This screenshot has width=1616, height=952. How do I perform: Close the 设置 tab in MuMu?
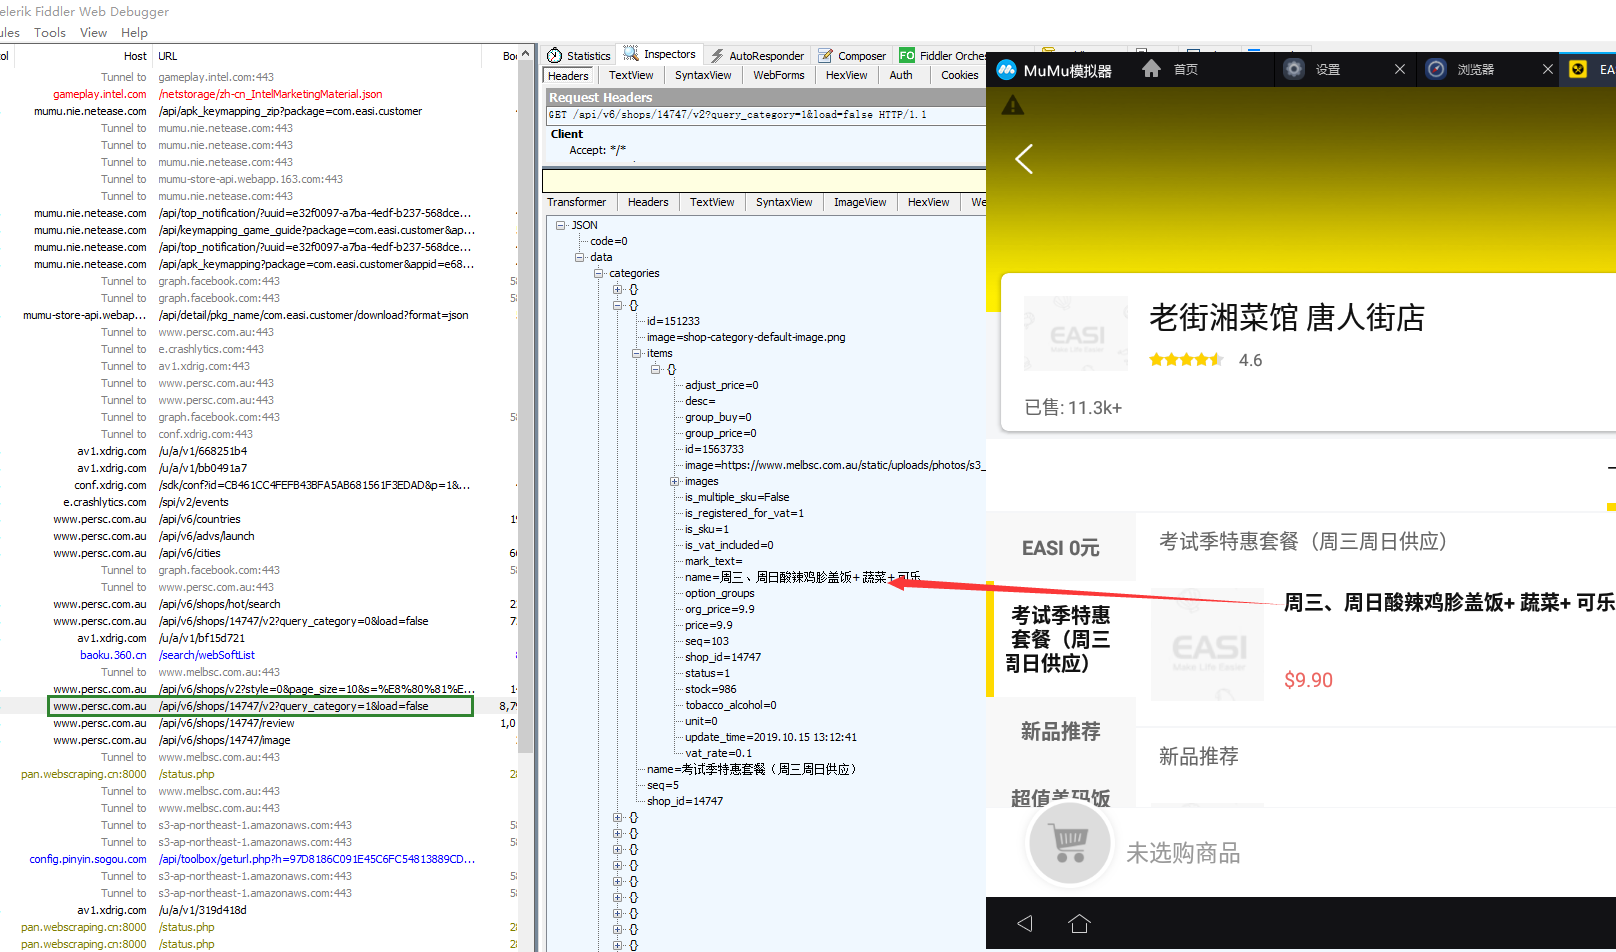coord(1400,69)
